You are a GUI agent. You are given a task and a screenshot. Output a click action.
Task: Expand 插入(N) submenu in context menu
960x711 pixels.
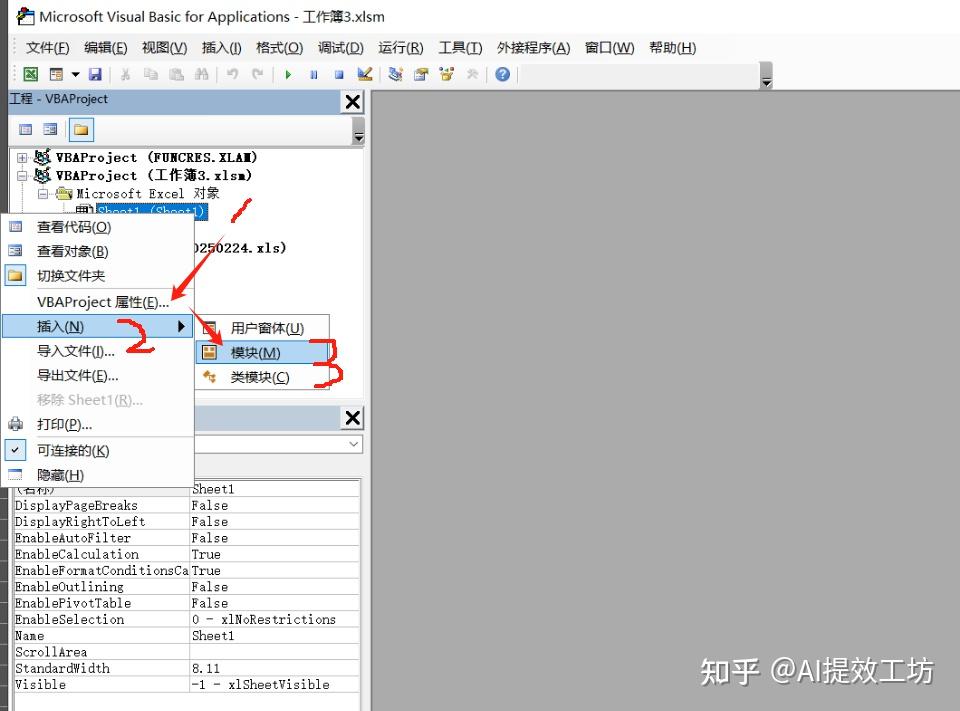click(x=98, y=326)
